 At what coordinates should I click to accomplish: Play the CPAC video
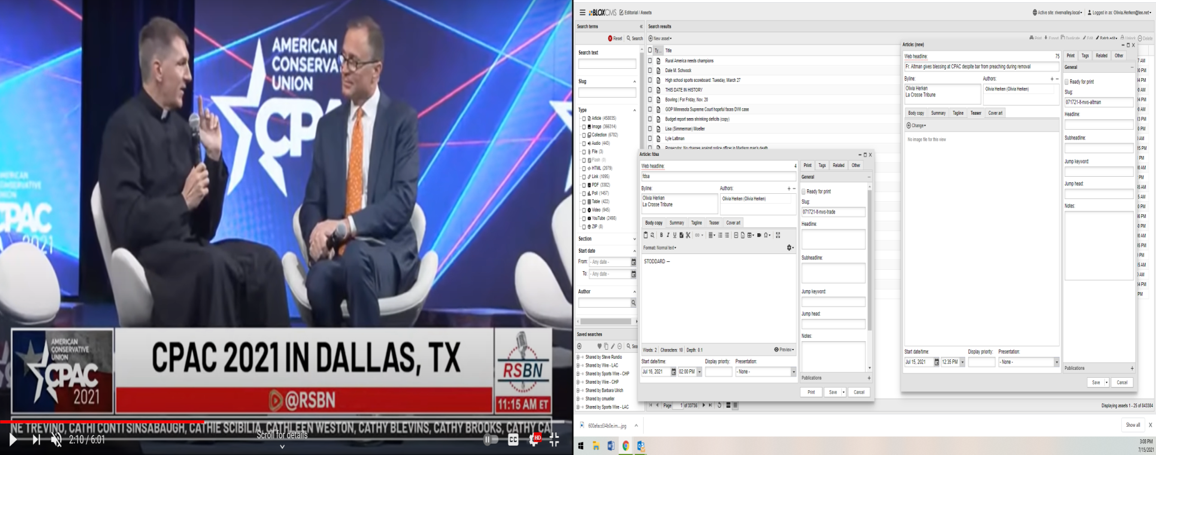point(13,439)
